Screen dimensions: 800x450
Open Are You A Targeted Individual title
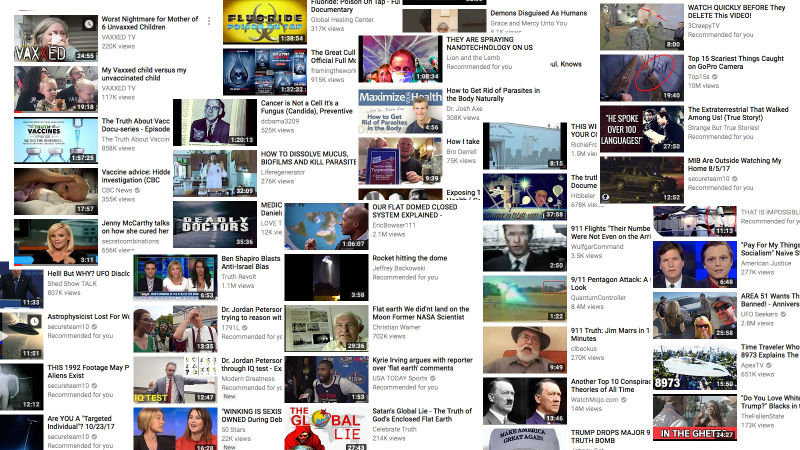click(x=81, y=422)
